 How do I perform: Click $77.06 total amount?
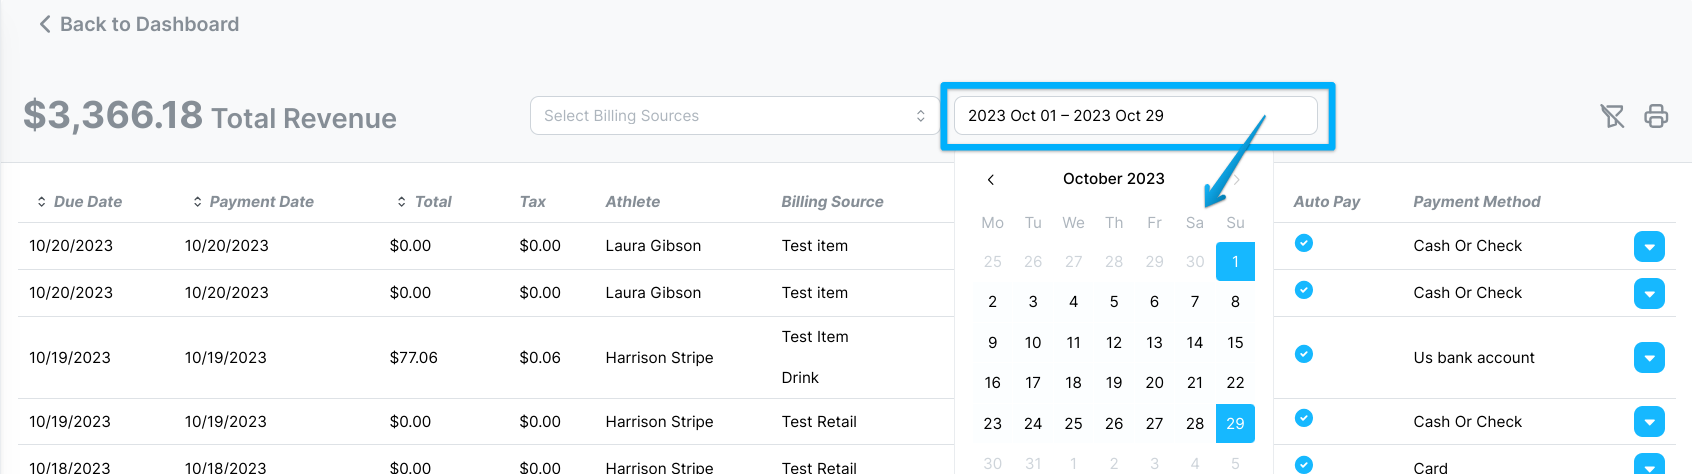(x=414, y=358)
